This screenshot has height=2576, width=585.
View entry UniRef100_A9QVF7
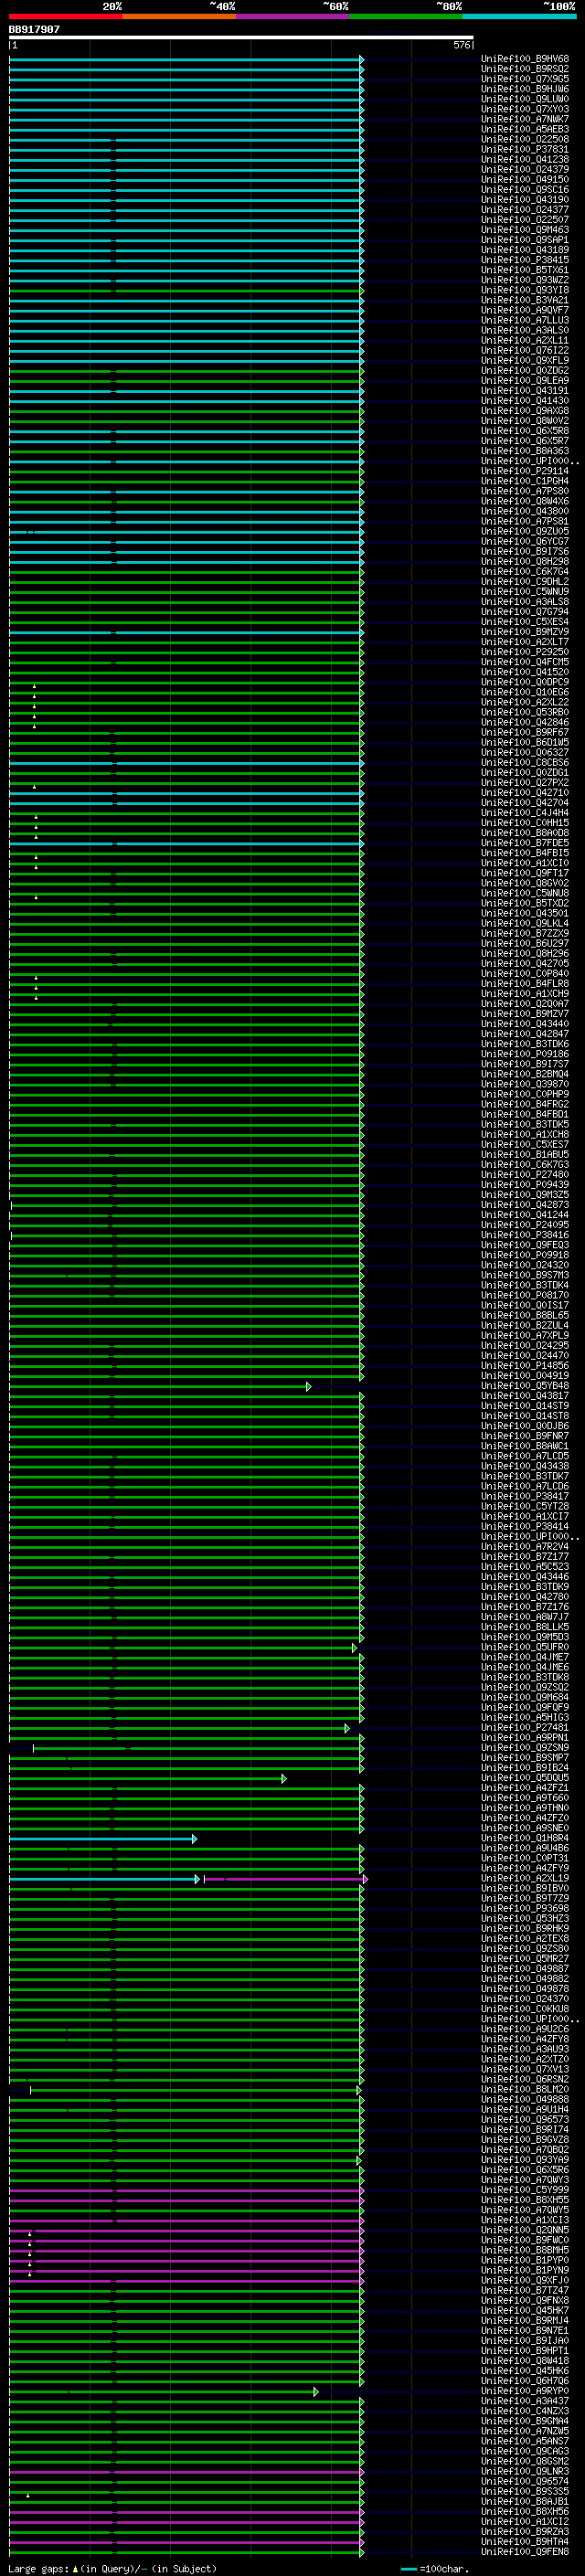524,310
